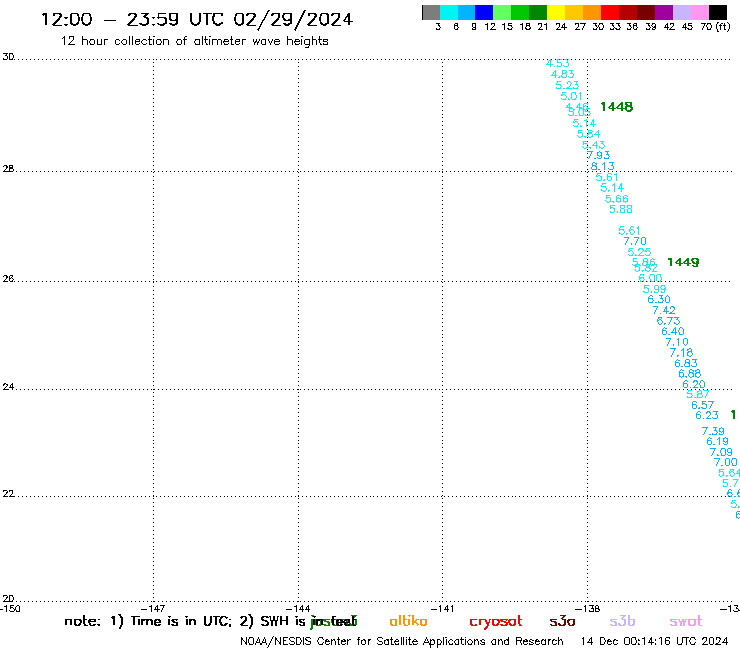The height and width of the screenshot is (650, 740).
Task: Click the NOAA/NESDIS Center credit line
Action: (x=402, y=642)
